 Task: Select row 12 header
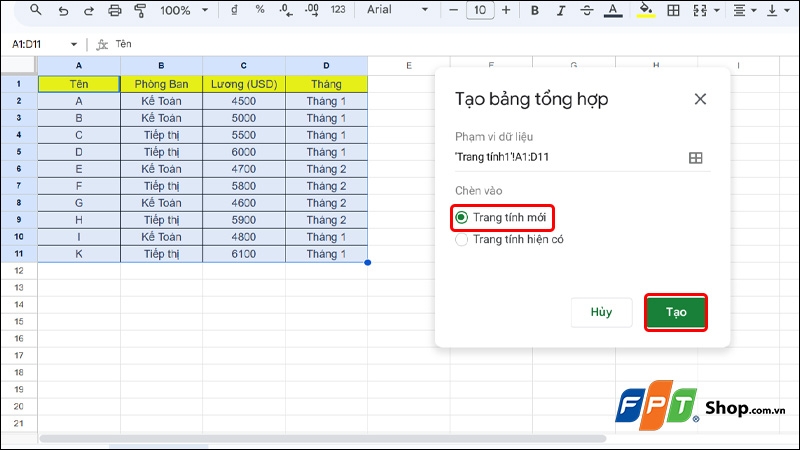click(19, 270)
